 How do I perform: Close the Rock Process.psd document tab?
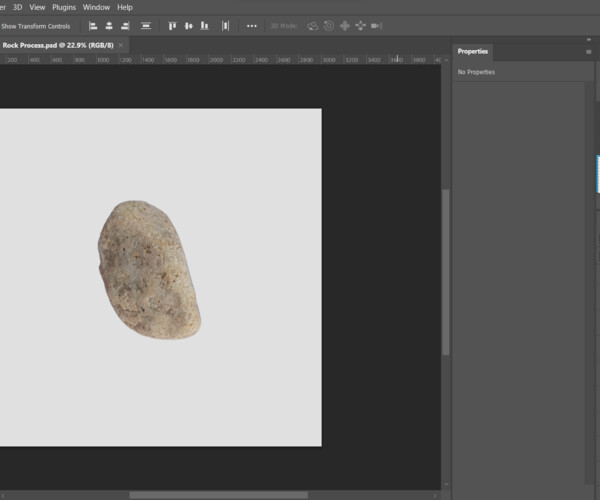pos(121,45)
